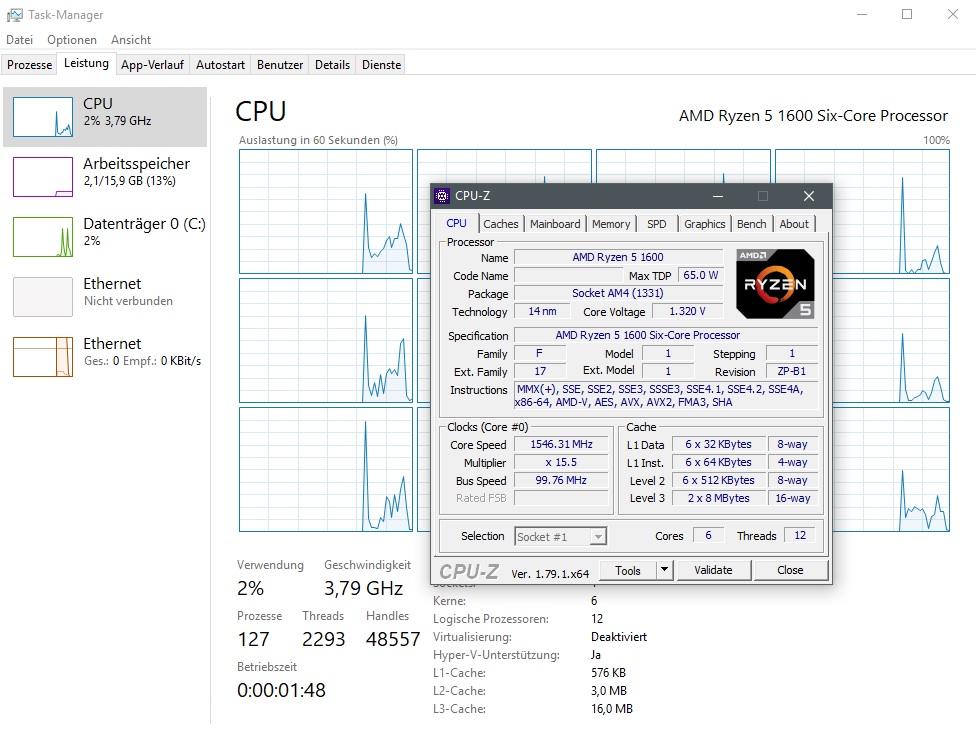Click the Handles count 48557
The width and height of the screenshot is (976, 737).
point(393,639)
